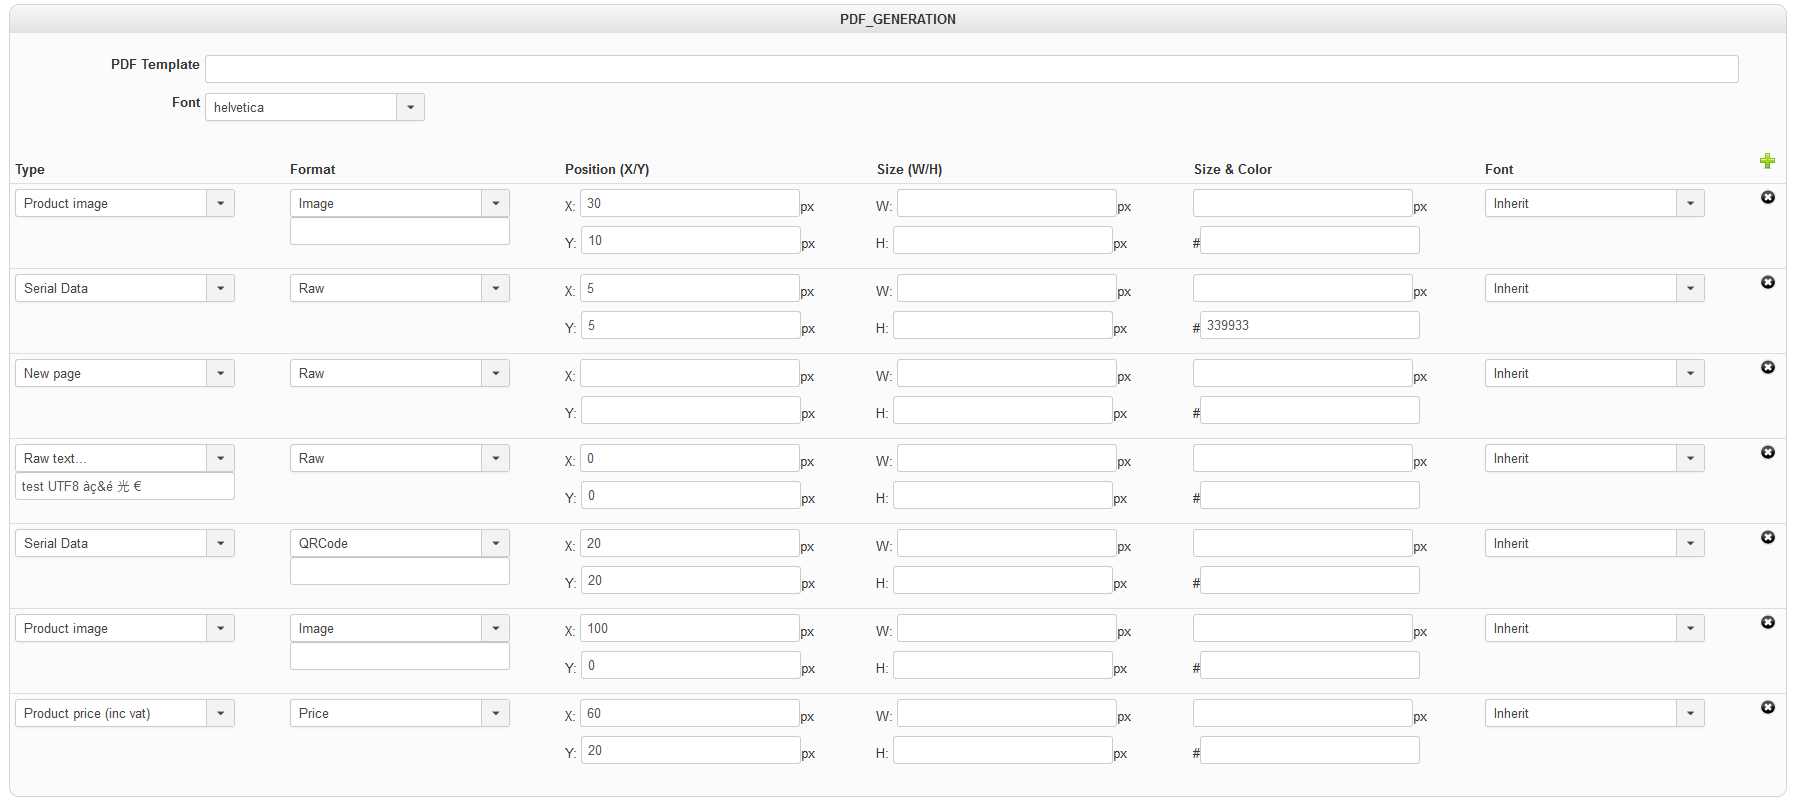This screenshot has height=802, width=1801.
Task: Open the Raw text type dropdown
Action: 220,458
